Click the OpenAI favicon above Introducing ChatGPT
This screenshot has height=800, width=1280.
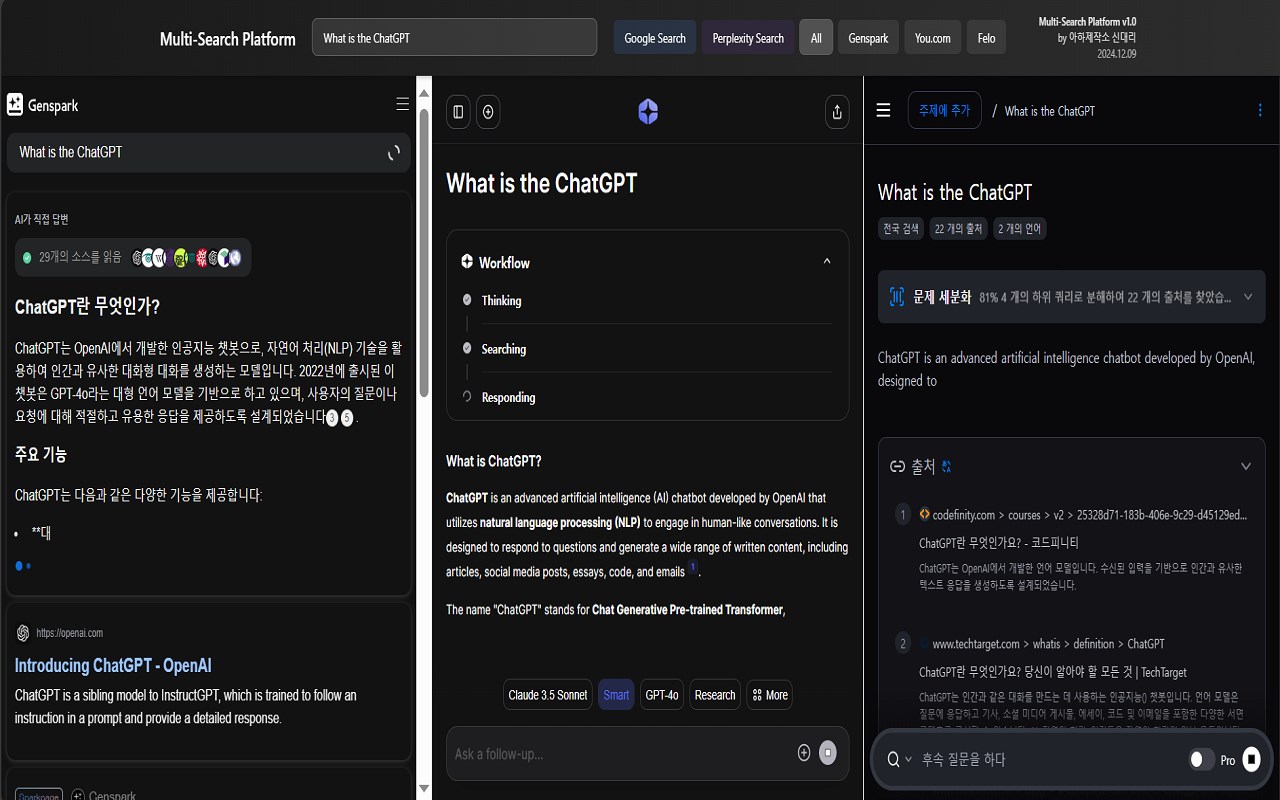[x=23, y=633]
